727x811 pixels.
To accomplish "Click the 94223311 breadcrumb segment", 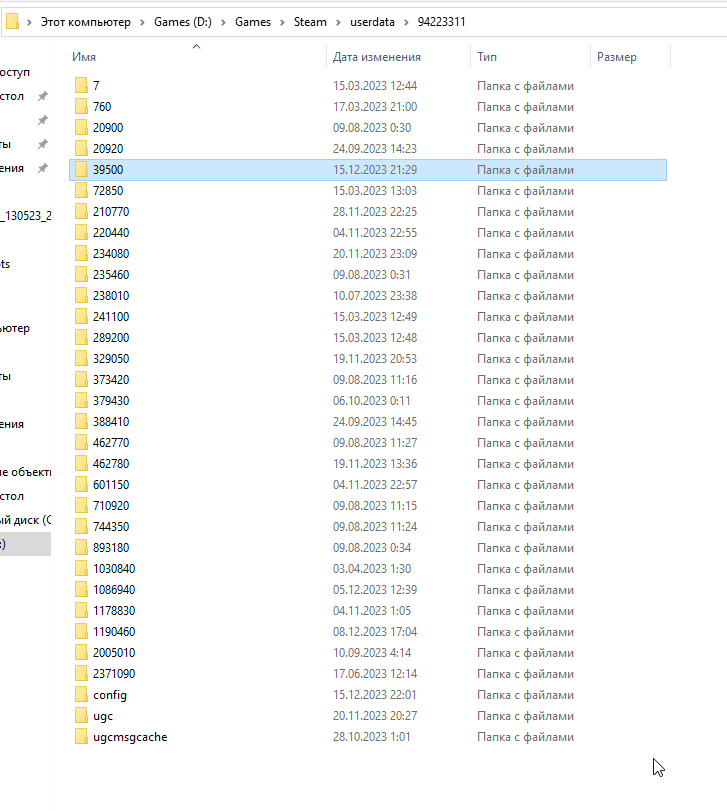I will coord(442,22).
